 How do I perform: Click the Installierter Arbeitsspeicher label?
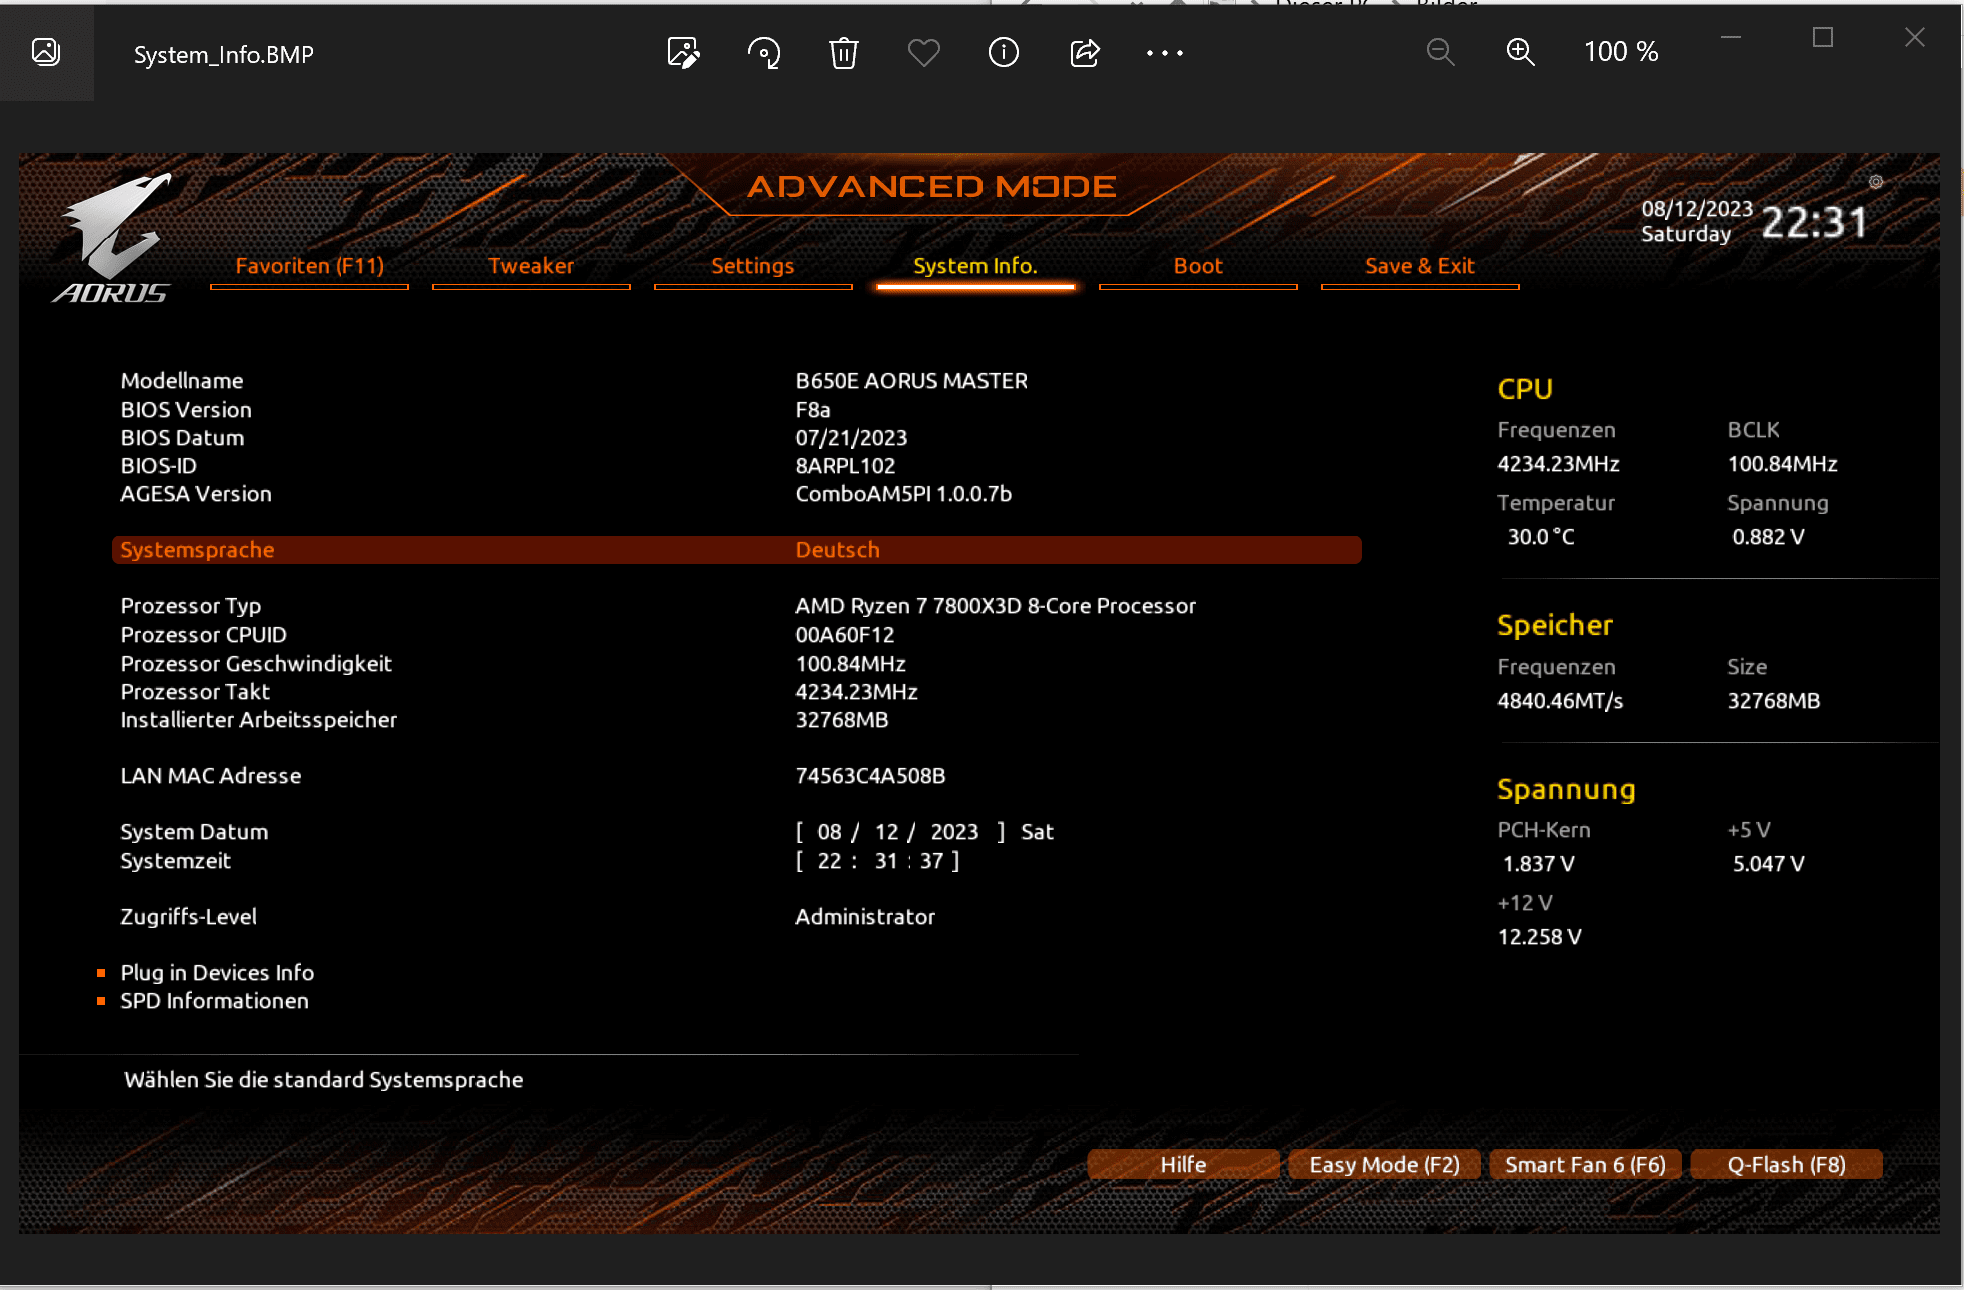[x=258, y=720]
